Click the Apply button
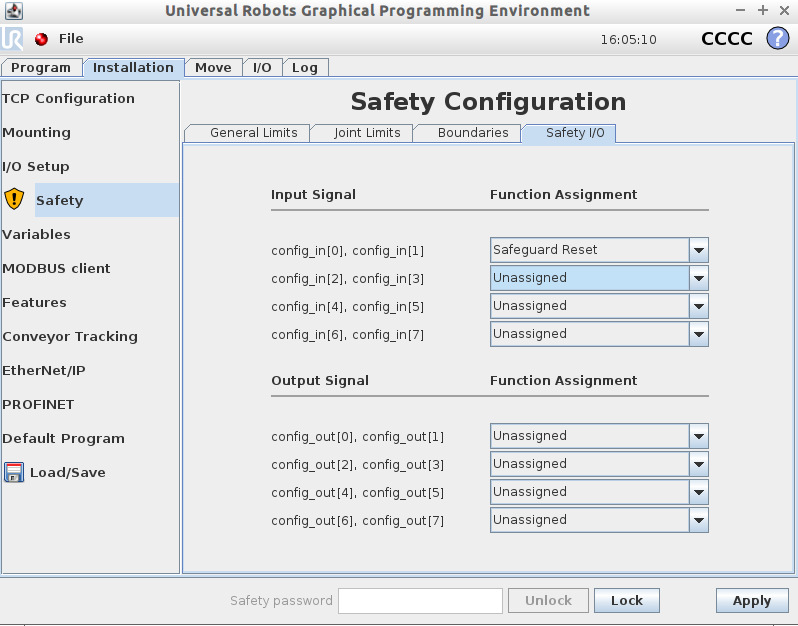The width and height of the screenshot is (798, 626). coord(752,601)
